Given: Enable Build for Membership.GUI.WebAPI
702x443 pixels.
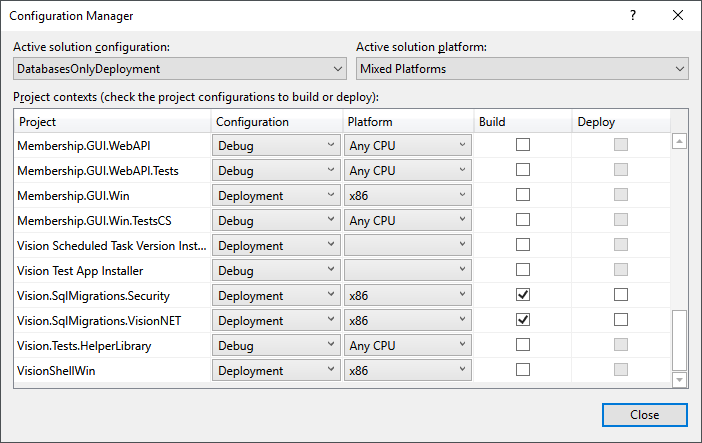Looking at the screenshot, I should [522, 146].
